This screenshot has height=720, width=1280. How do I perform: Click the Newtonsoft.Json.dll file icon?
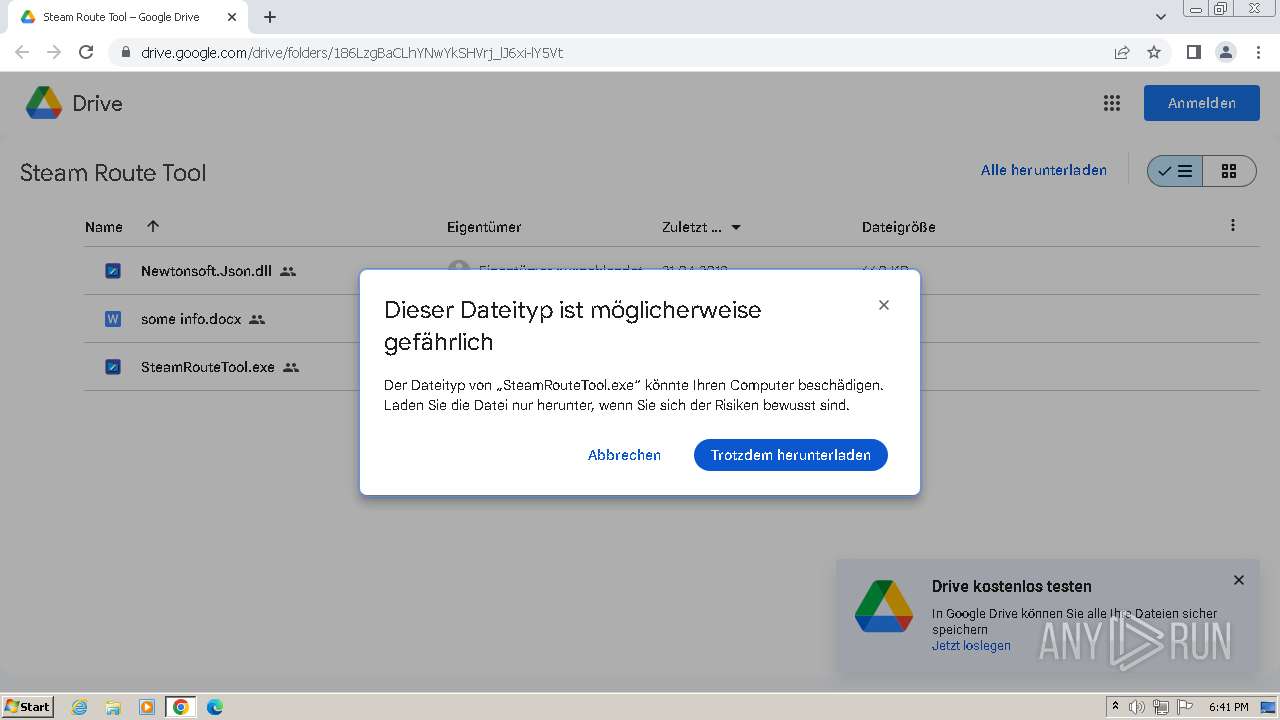point(113,271)
